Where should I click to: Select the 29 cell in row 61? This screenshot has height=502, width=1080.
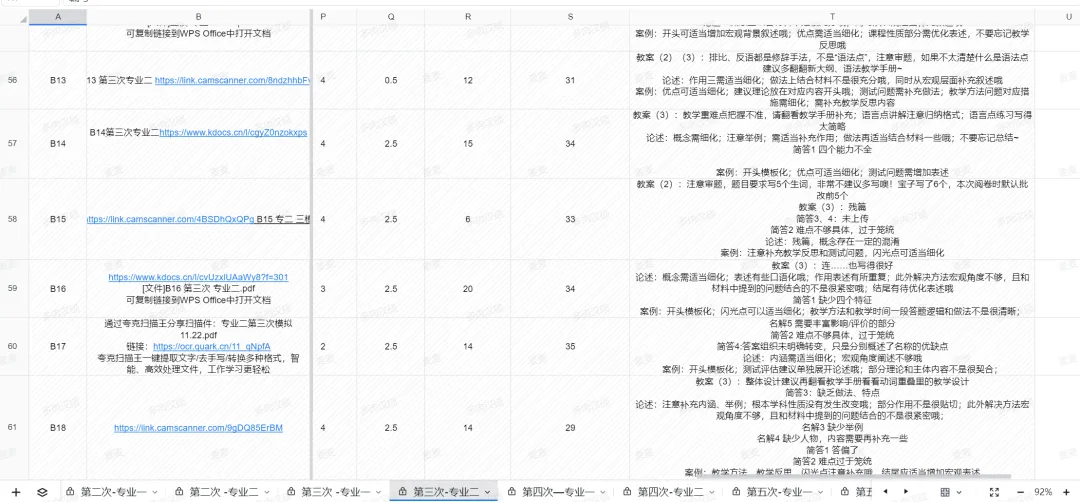pos(570,428)
